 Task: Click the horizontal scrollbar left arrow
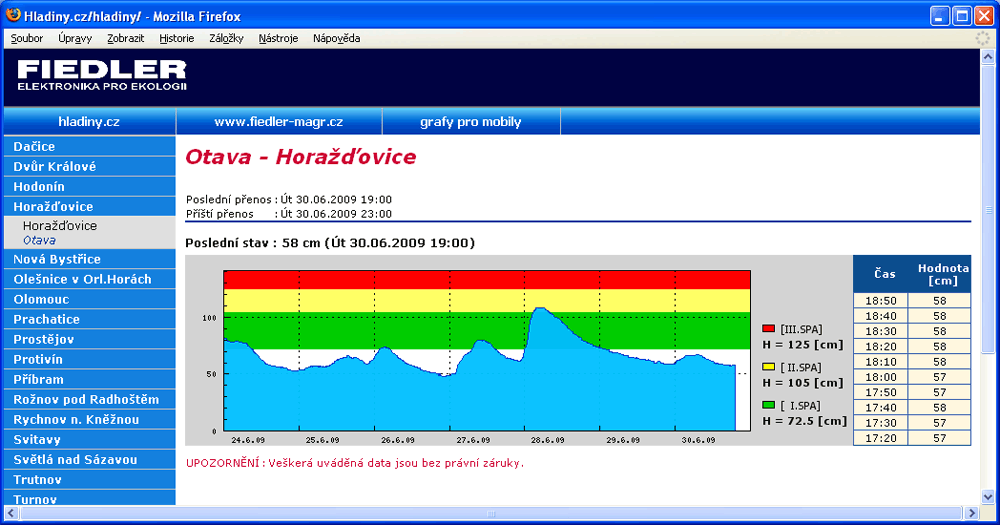coord(11,513)
